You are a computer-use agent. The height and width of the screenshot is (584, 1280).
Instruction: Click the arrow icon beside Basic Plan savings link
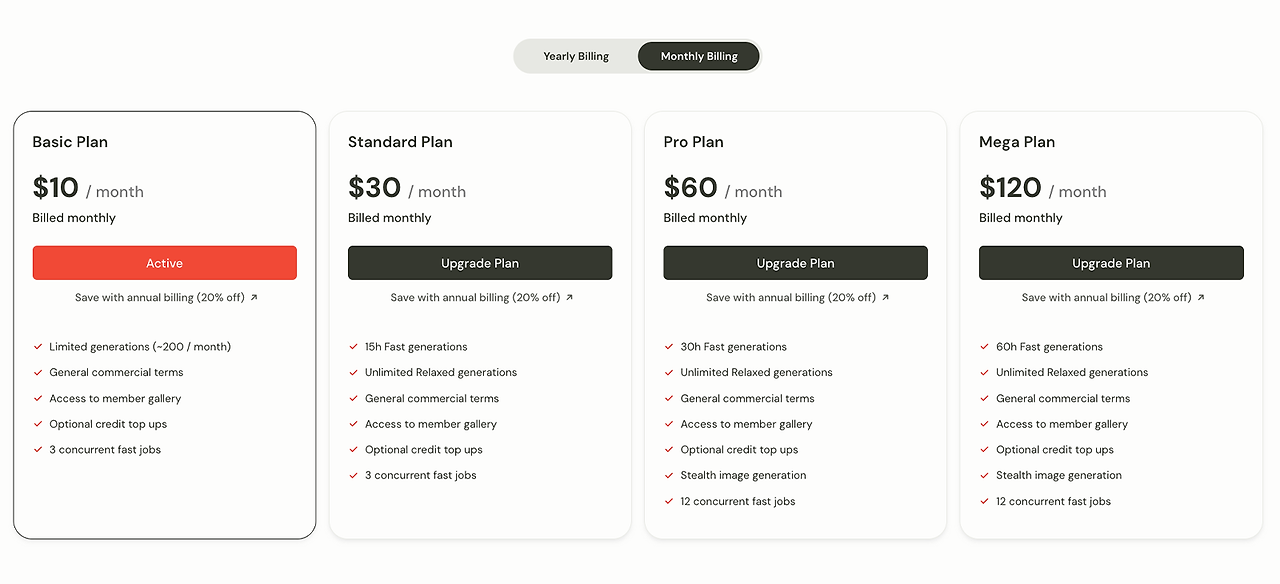(253, 297)
